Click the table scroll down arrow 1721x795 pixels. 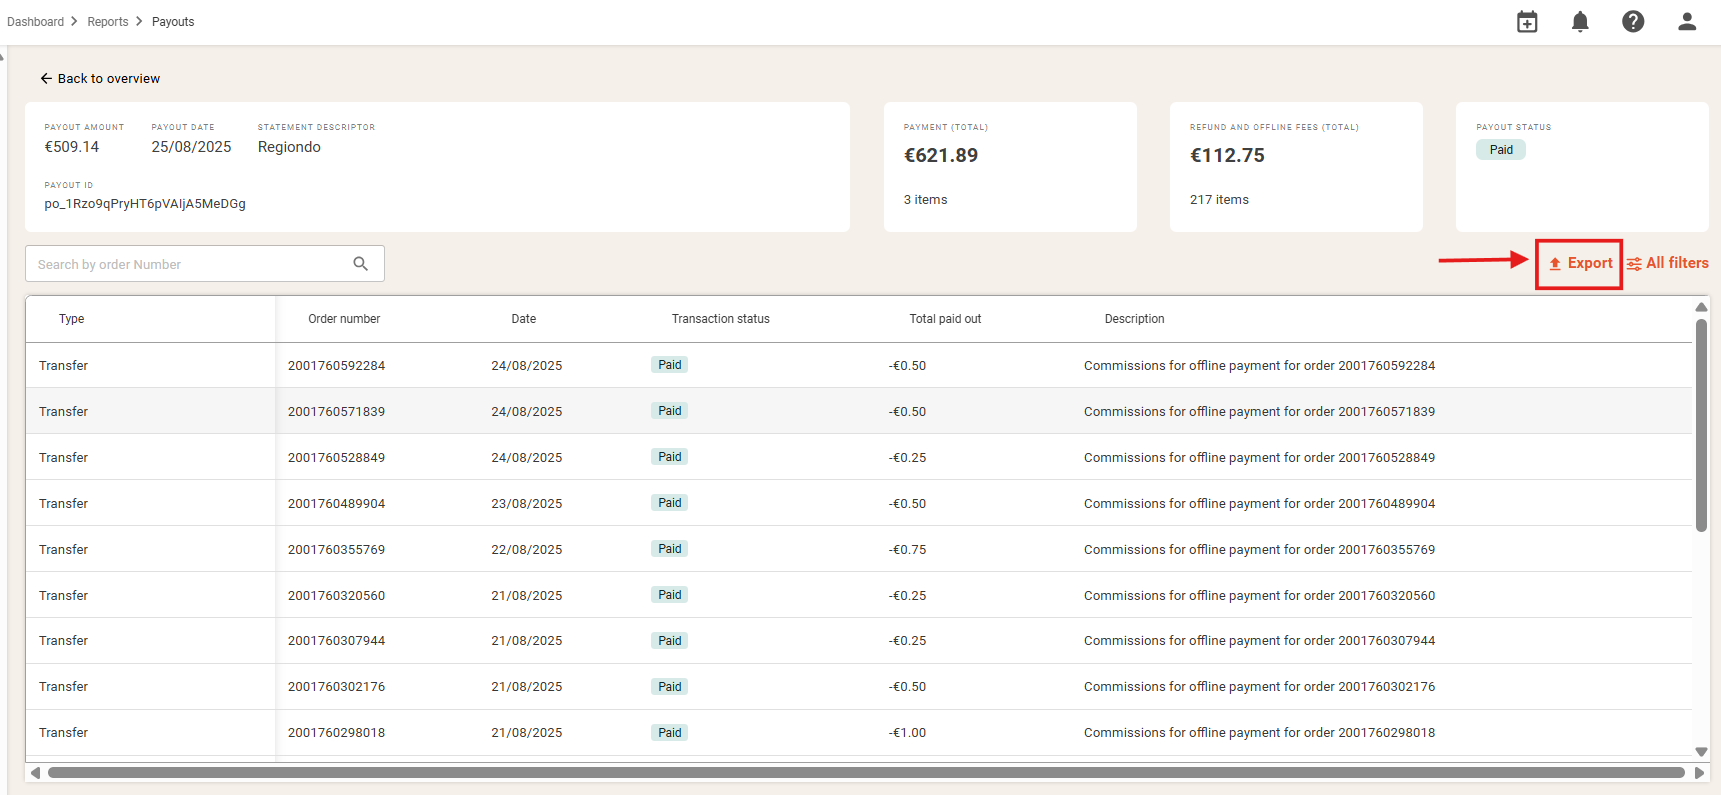(x=1701, y=752)
